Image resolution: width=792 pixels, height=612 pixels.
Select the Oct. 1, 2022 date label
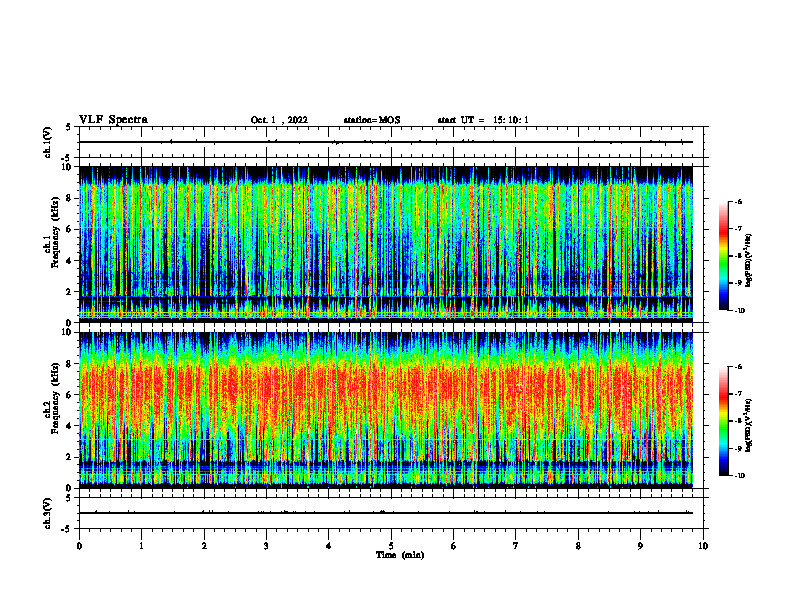click(x=279, y=120)
